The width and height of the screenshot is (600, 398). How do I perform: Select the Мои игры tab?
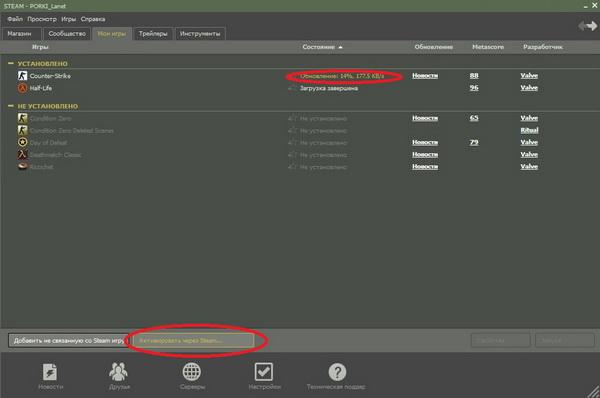(112, 34)
